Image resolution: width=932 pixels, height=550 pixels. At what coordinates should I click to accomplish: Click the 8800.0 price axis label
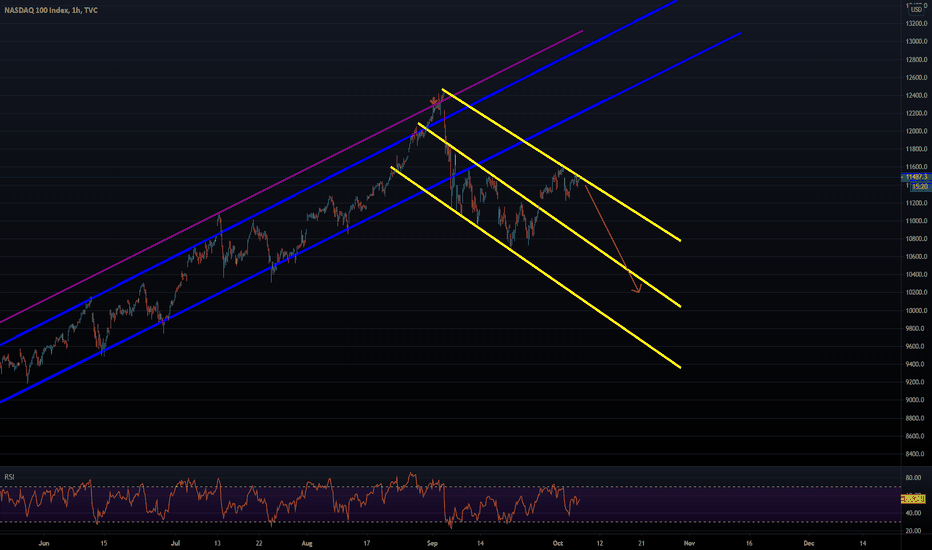(916, 418)
